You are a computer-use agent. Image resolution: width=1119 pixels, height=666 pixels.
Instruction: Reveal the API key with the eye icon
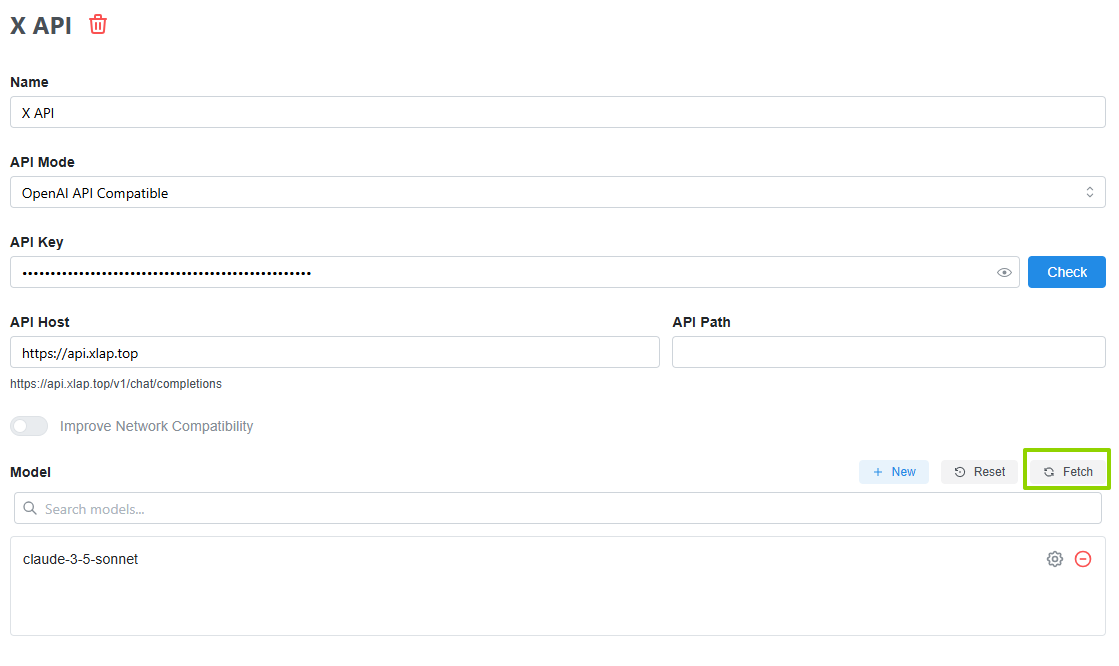(x=1003, y=273)
